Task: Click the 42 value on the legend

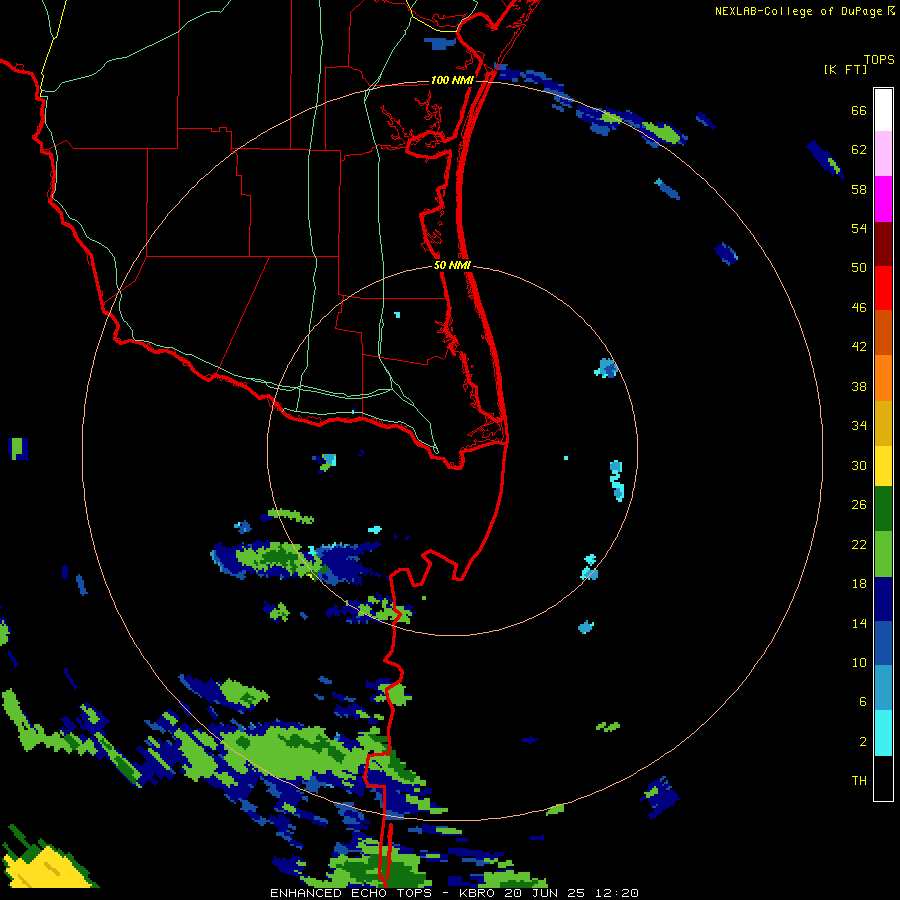Action: [859, 347]
